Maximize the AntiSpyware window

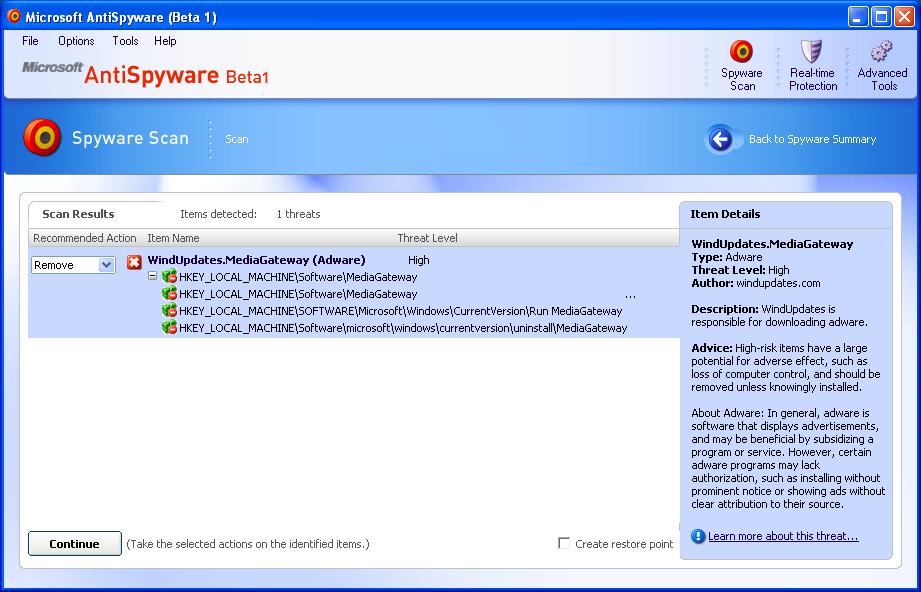(881, 16)
